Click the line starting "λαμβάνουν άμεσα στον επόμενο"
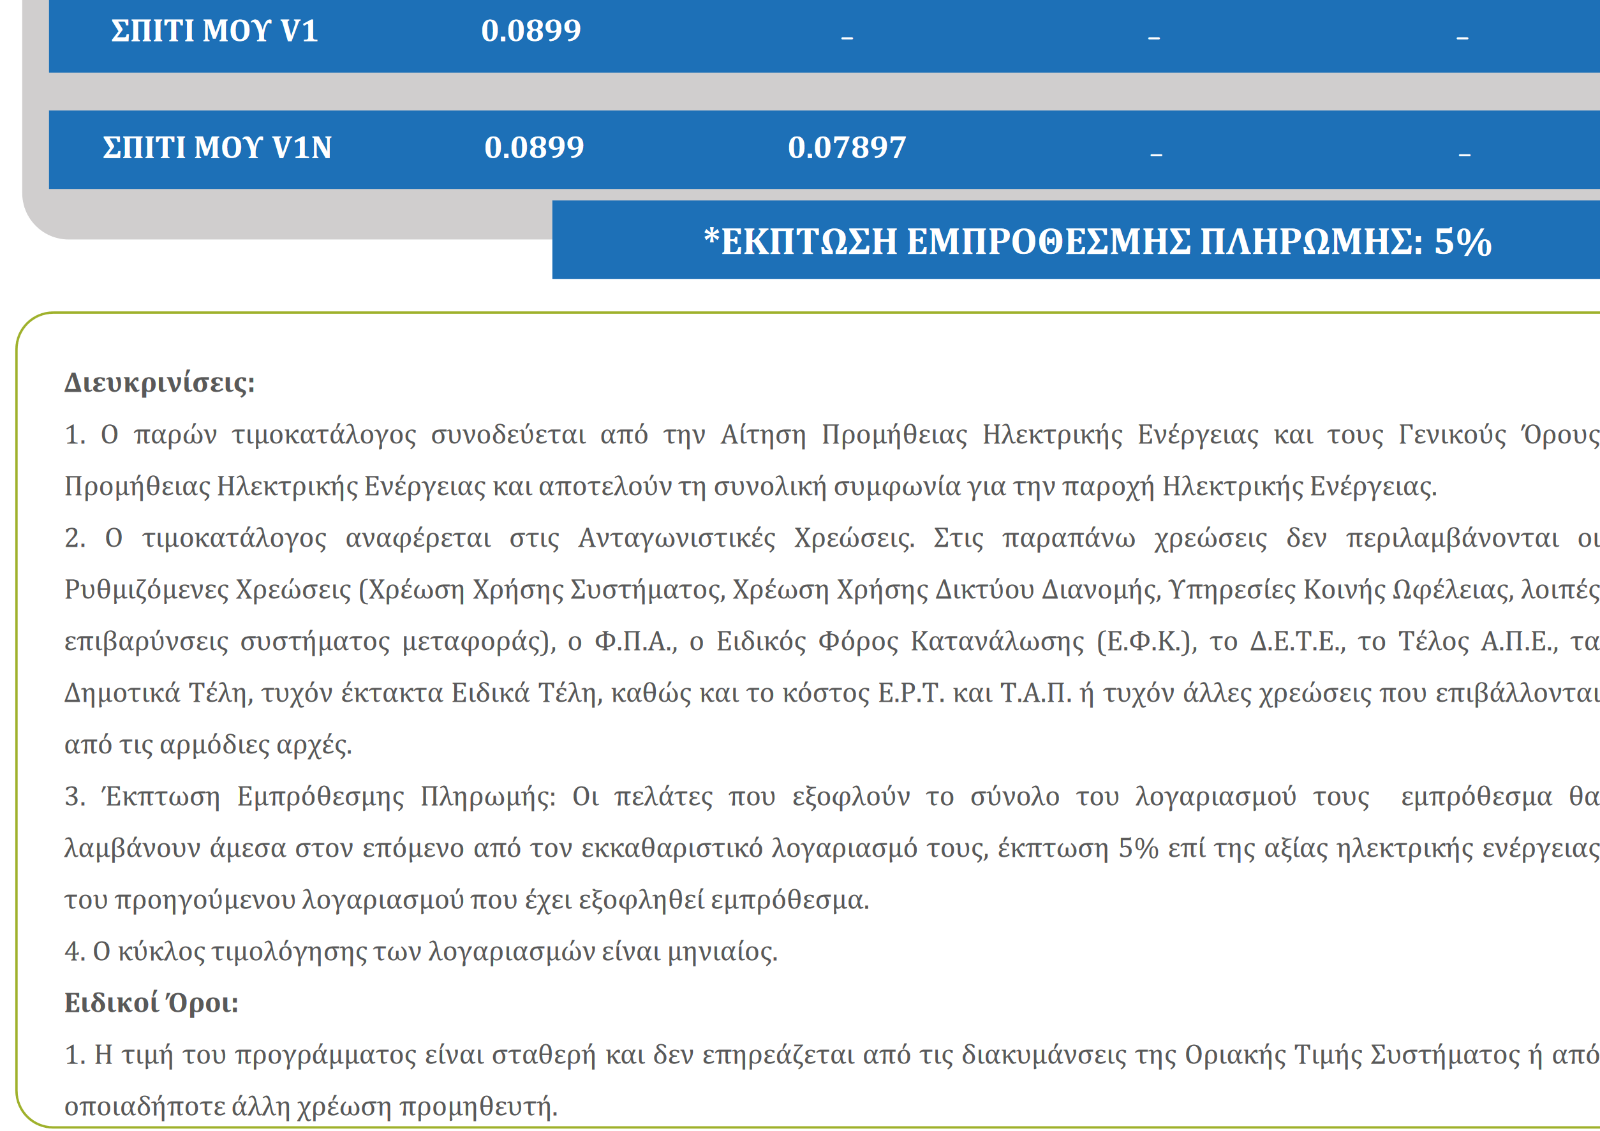This screenshot has height=1131, width=1600. click(832, 848)
